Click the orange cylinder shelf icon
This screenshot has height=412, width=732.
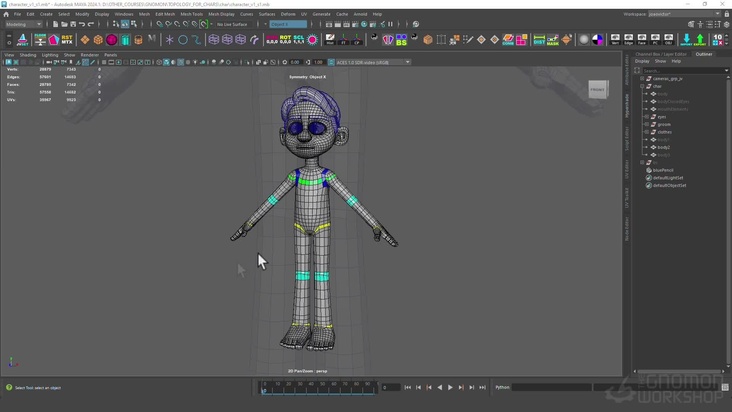(138, 40)
